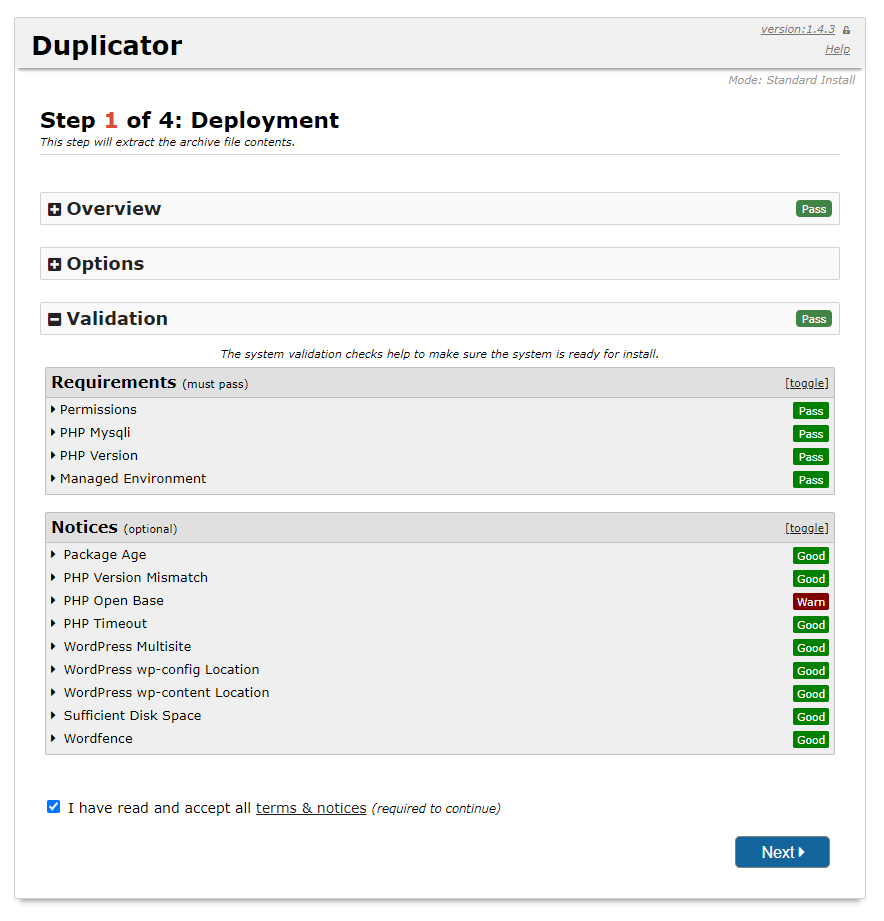Click the Validation Pass badge
The image size is (884, 921).
(814, 319)
